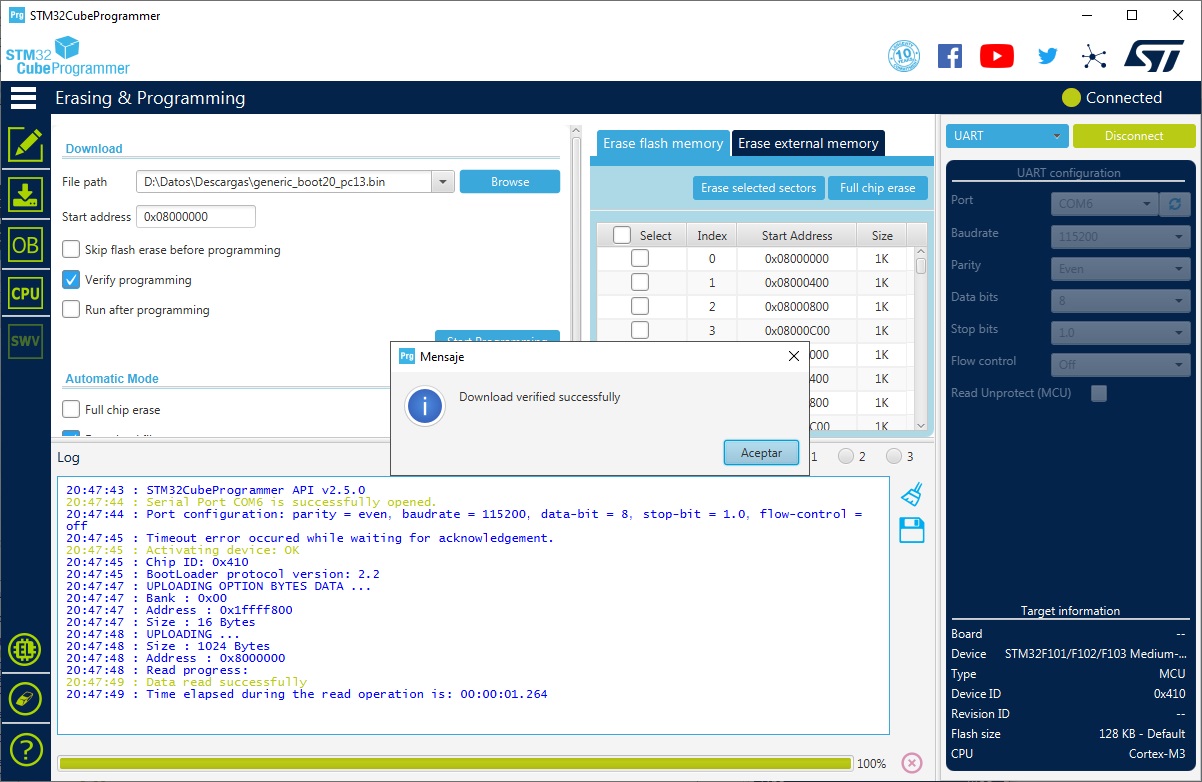This screenshot has height=782, width=1202.
Task: Click the ST logo
Action: pyautogui.click(x=1154, y=55)
